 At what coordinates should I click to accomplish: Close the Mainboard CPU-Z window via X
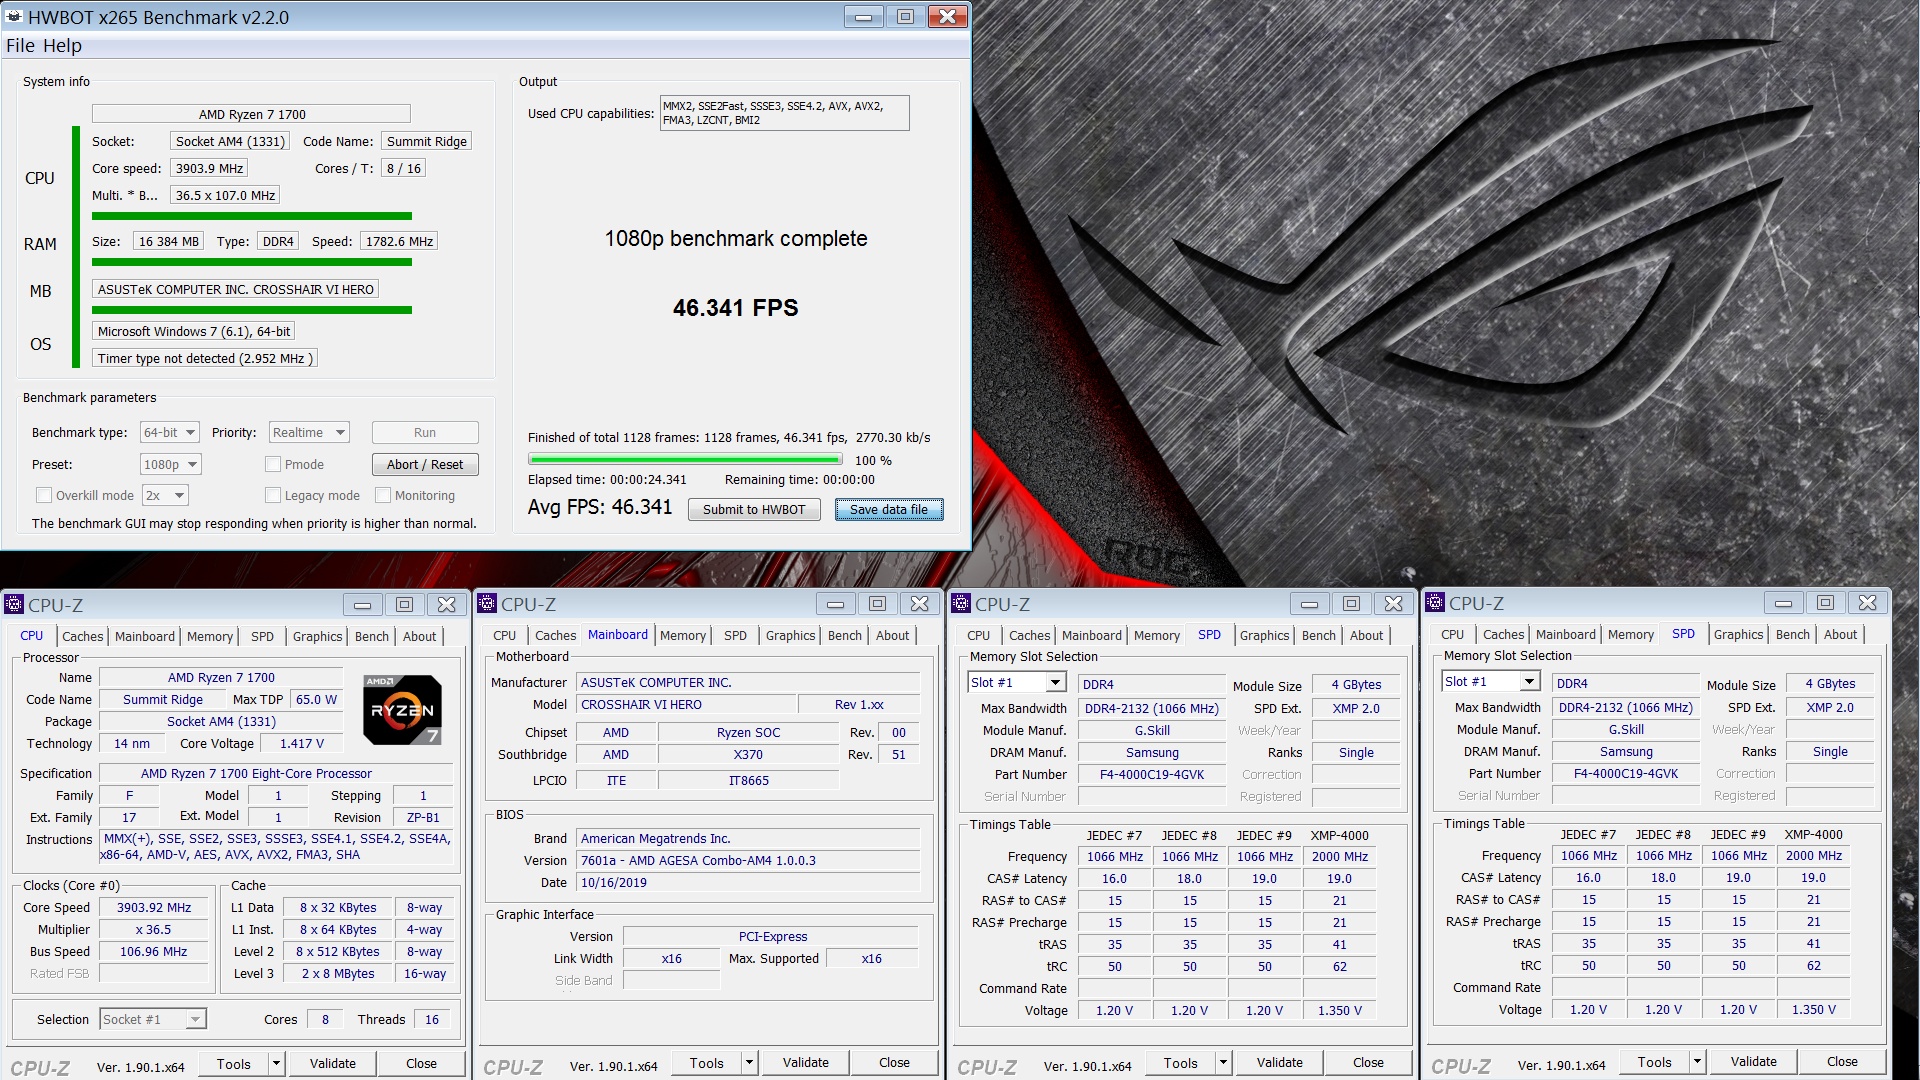point(920,604)
